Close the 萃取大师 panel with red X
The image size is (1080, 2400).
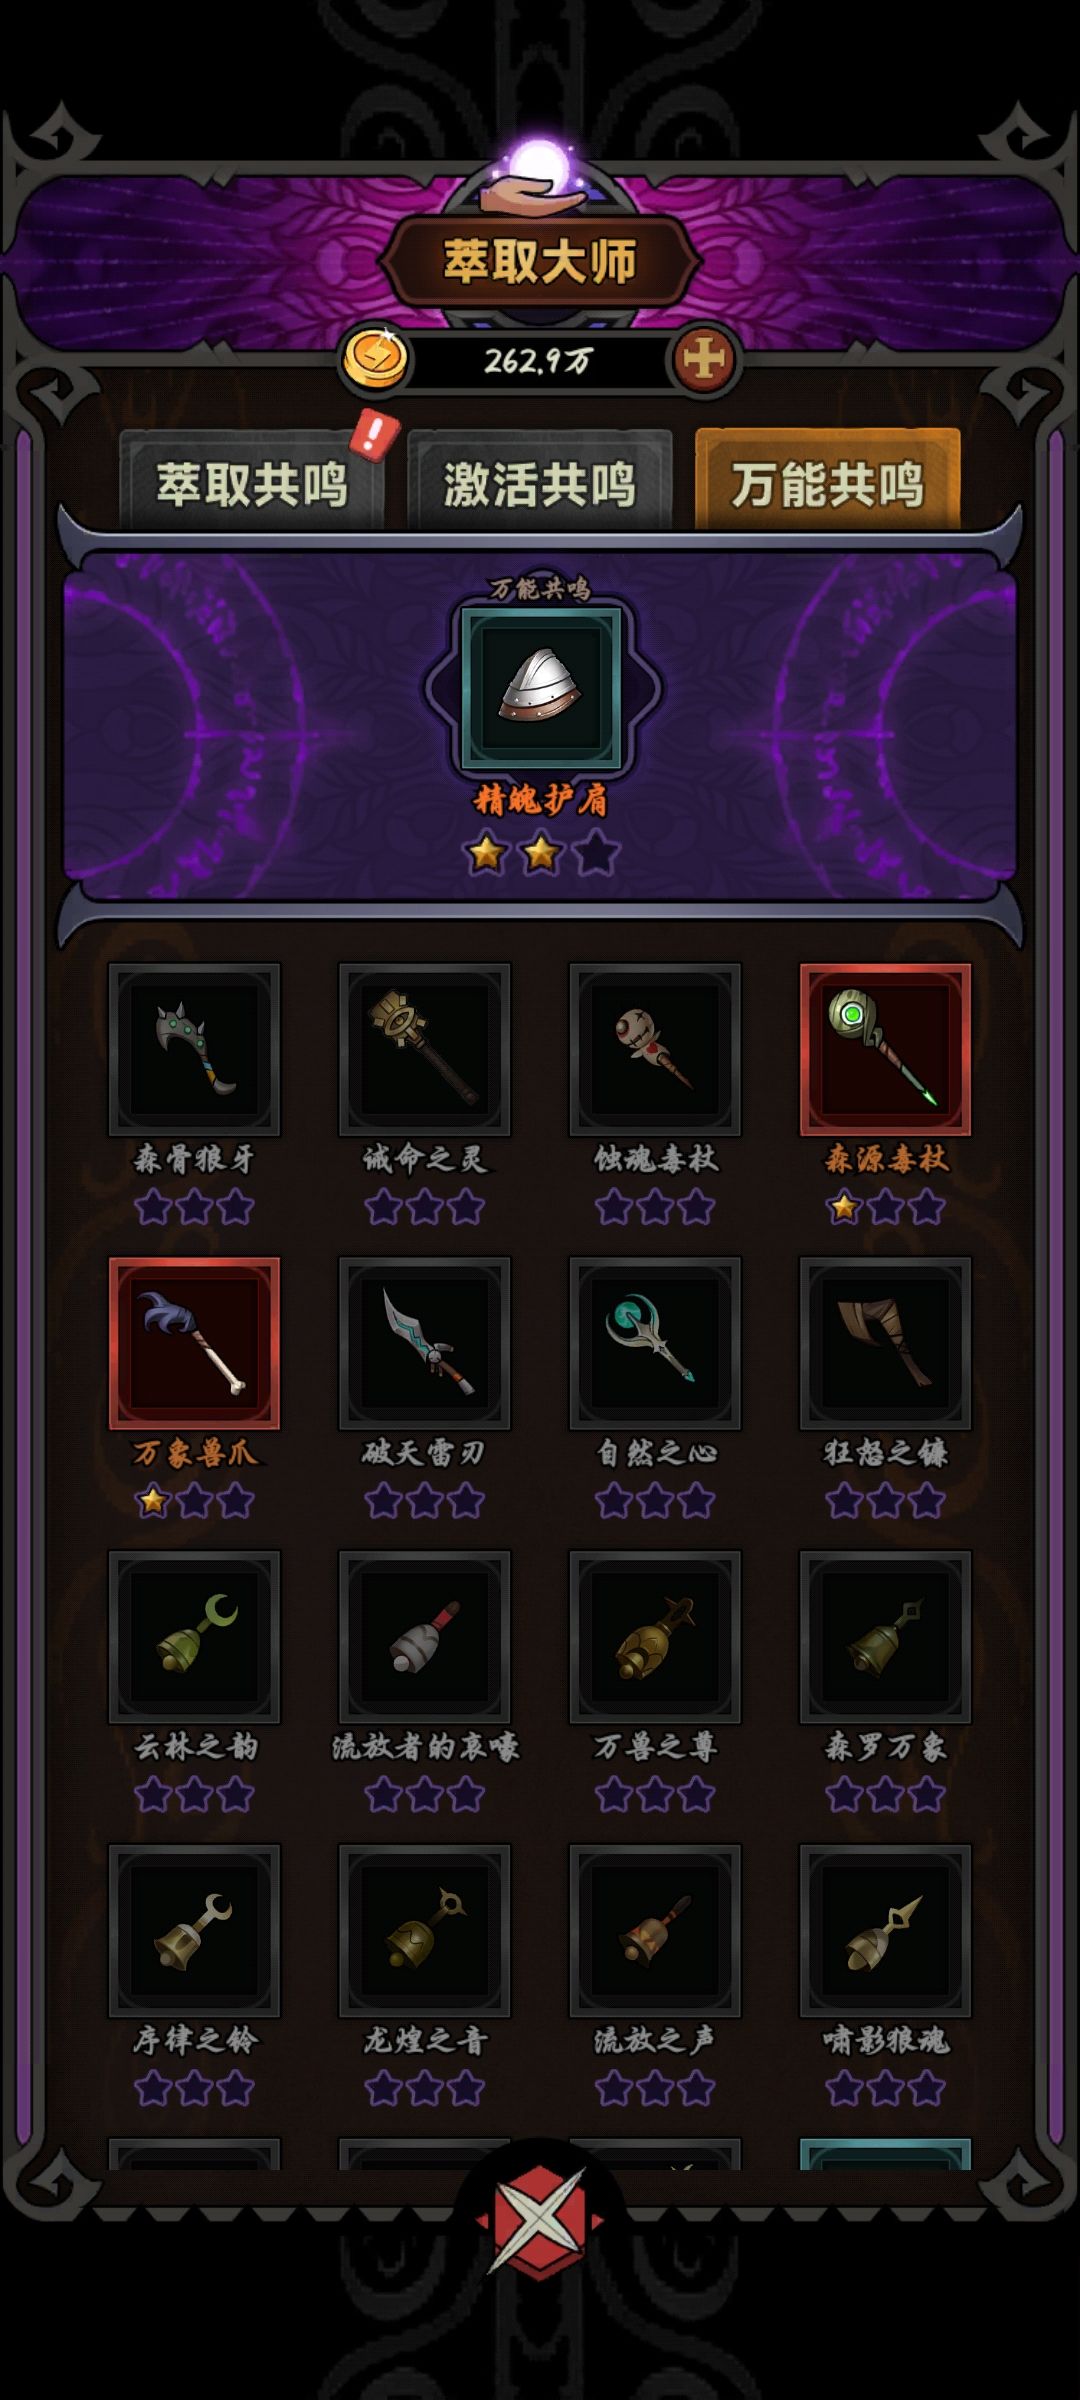[x=540, y=2220]
